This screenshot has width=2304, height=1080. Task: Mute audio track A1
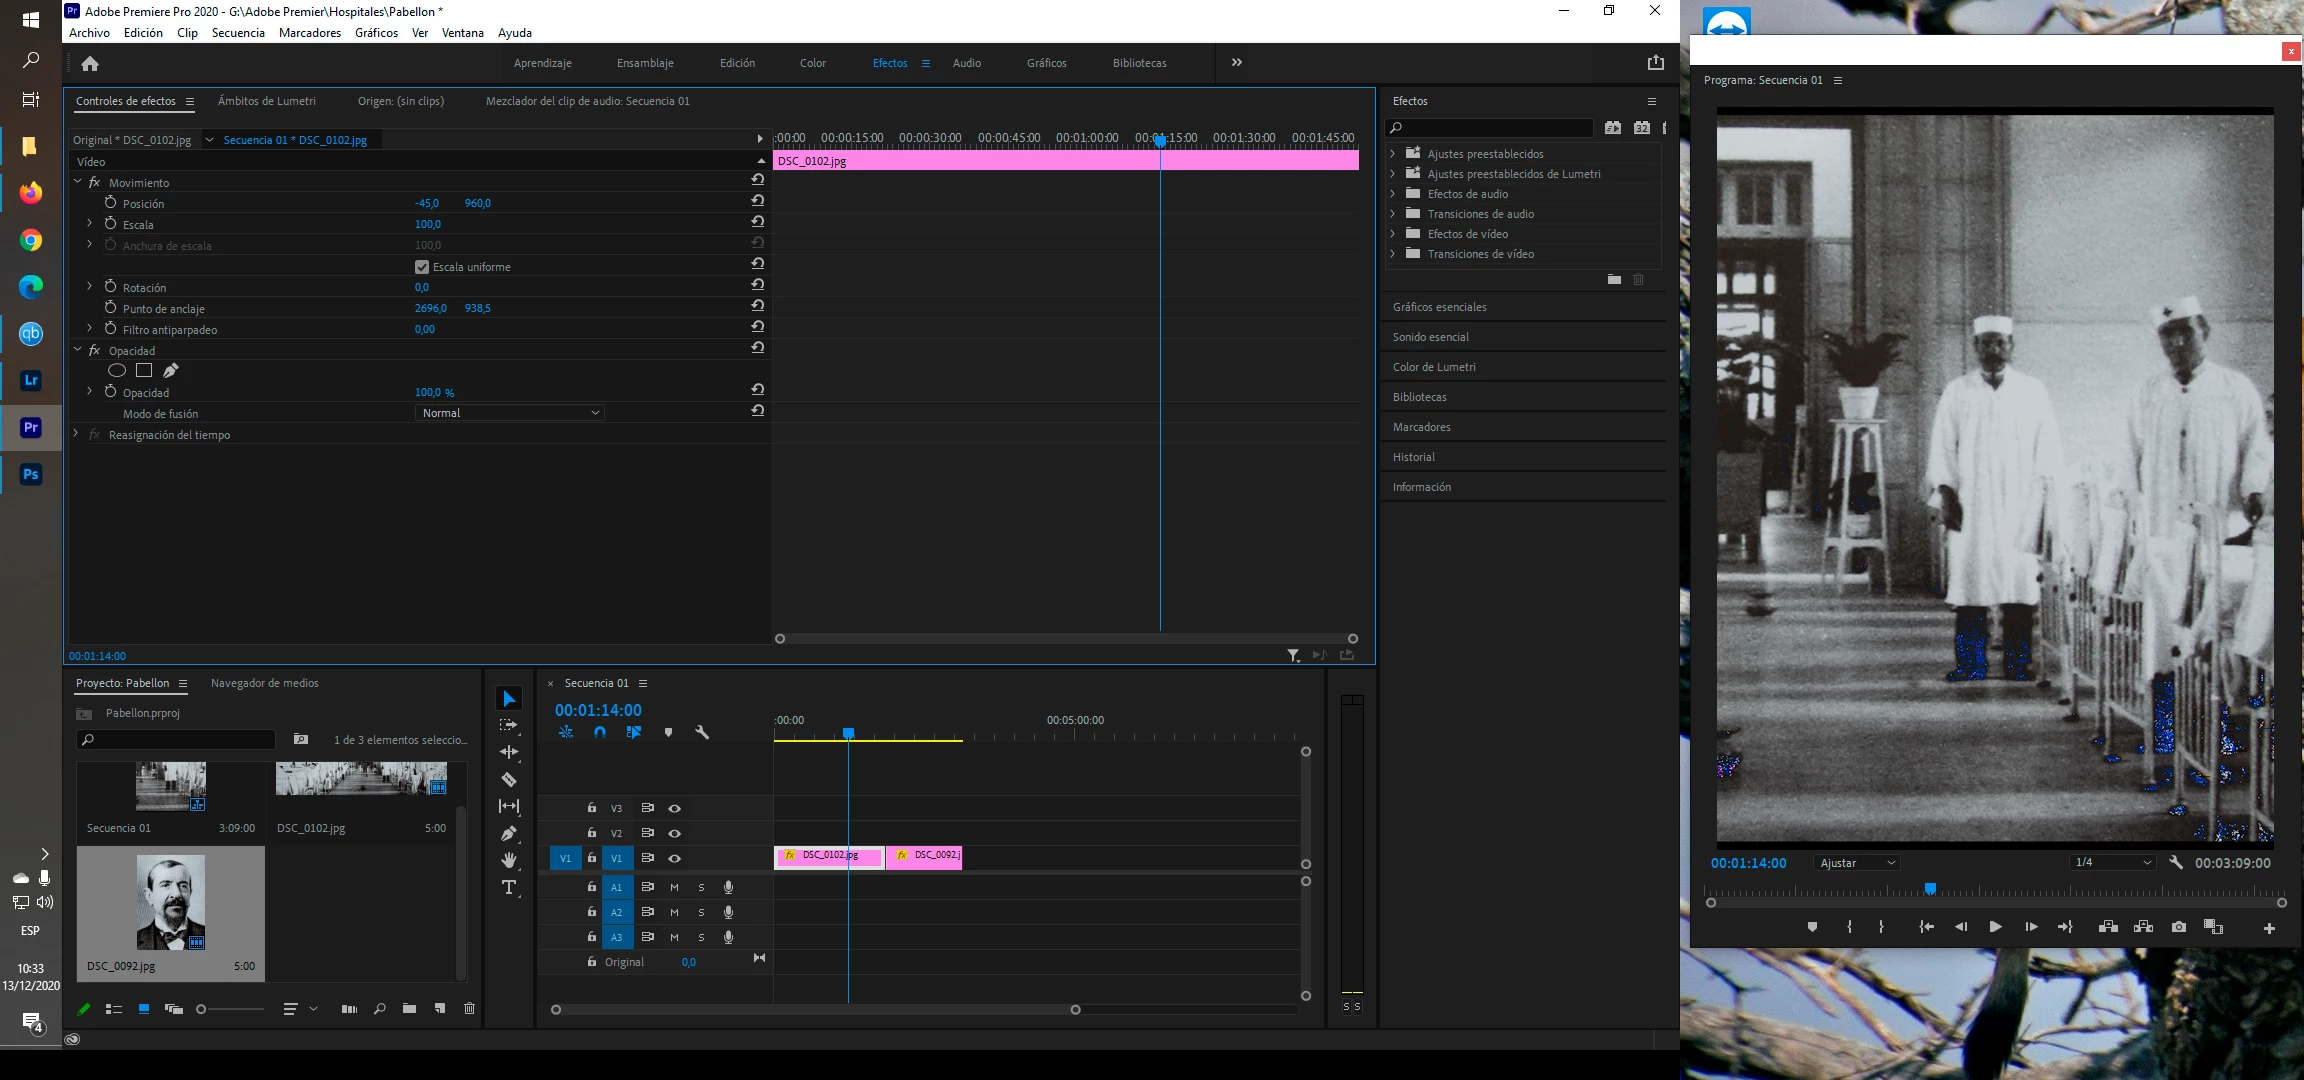(x=674, y=887)
